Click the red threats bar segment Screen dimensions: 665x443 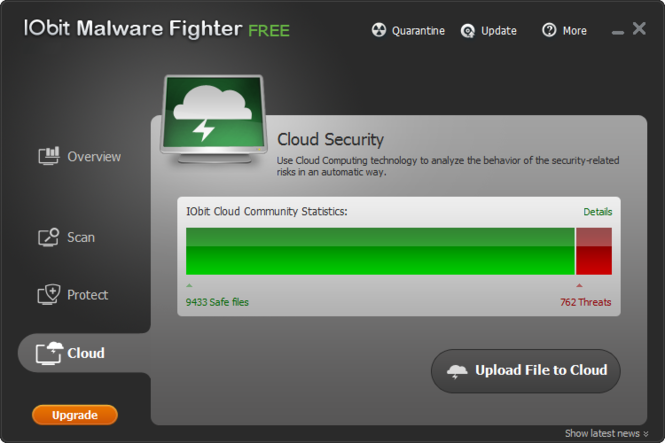click(x=594, y=251)
